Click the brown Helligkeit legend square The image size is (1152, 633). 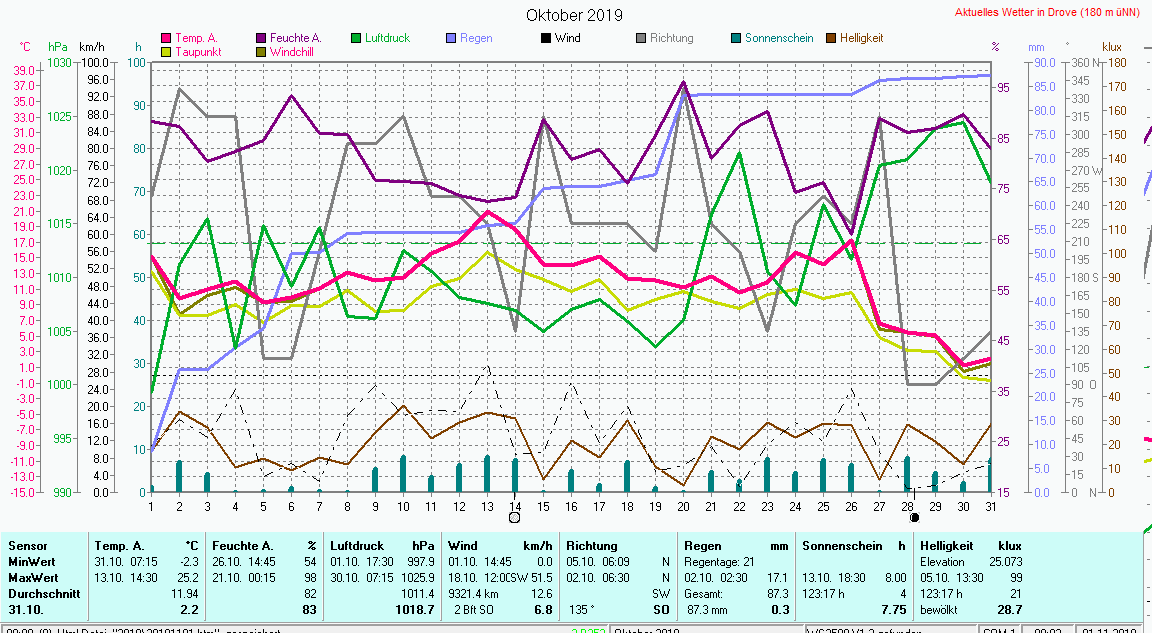(x=830, y=39)
